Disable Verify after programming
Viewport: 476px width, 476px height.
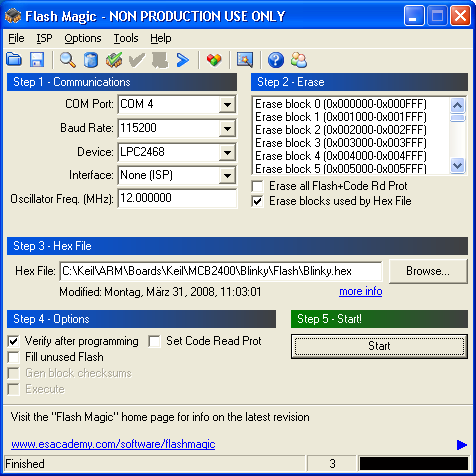[13, 341]
